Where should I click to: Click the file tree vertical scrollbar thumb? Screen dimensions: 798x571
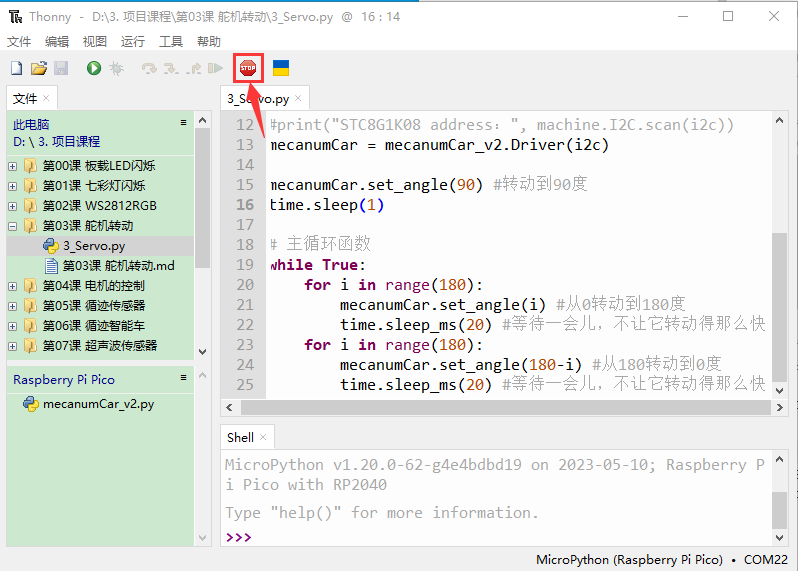point(203,197)
